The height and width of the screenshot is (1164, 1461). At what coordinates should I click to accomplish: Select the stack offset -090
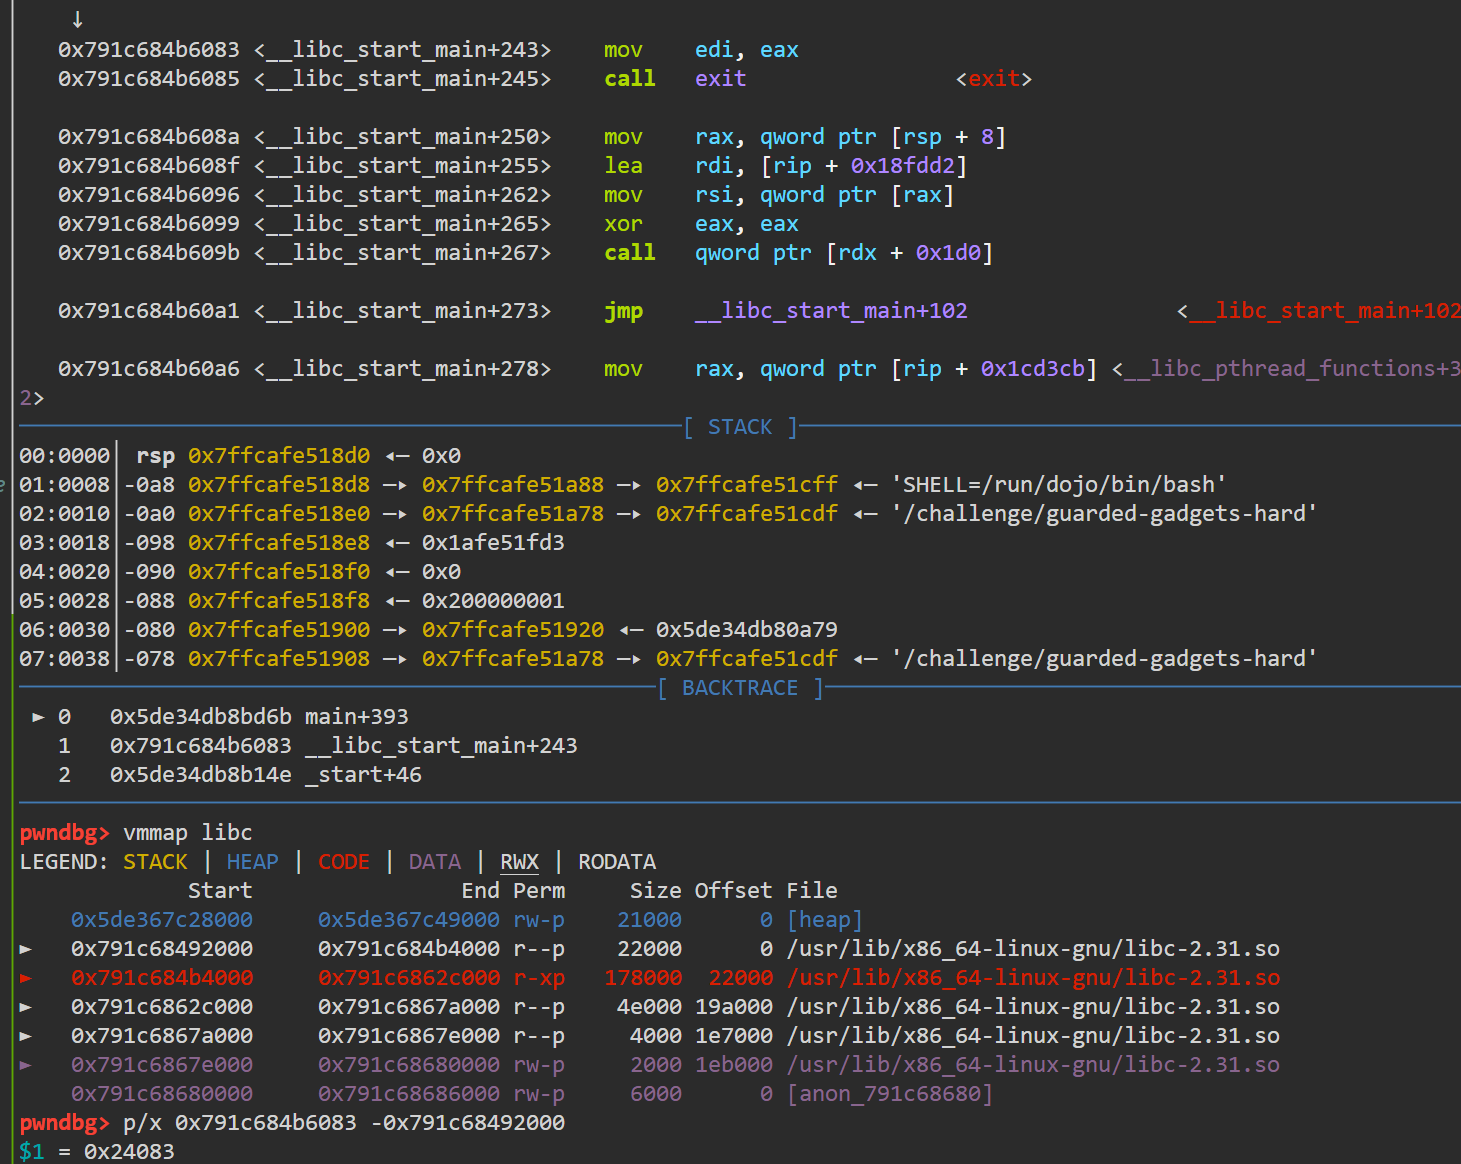[149, 572]
